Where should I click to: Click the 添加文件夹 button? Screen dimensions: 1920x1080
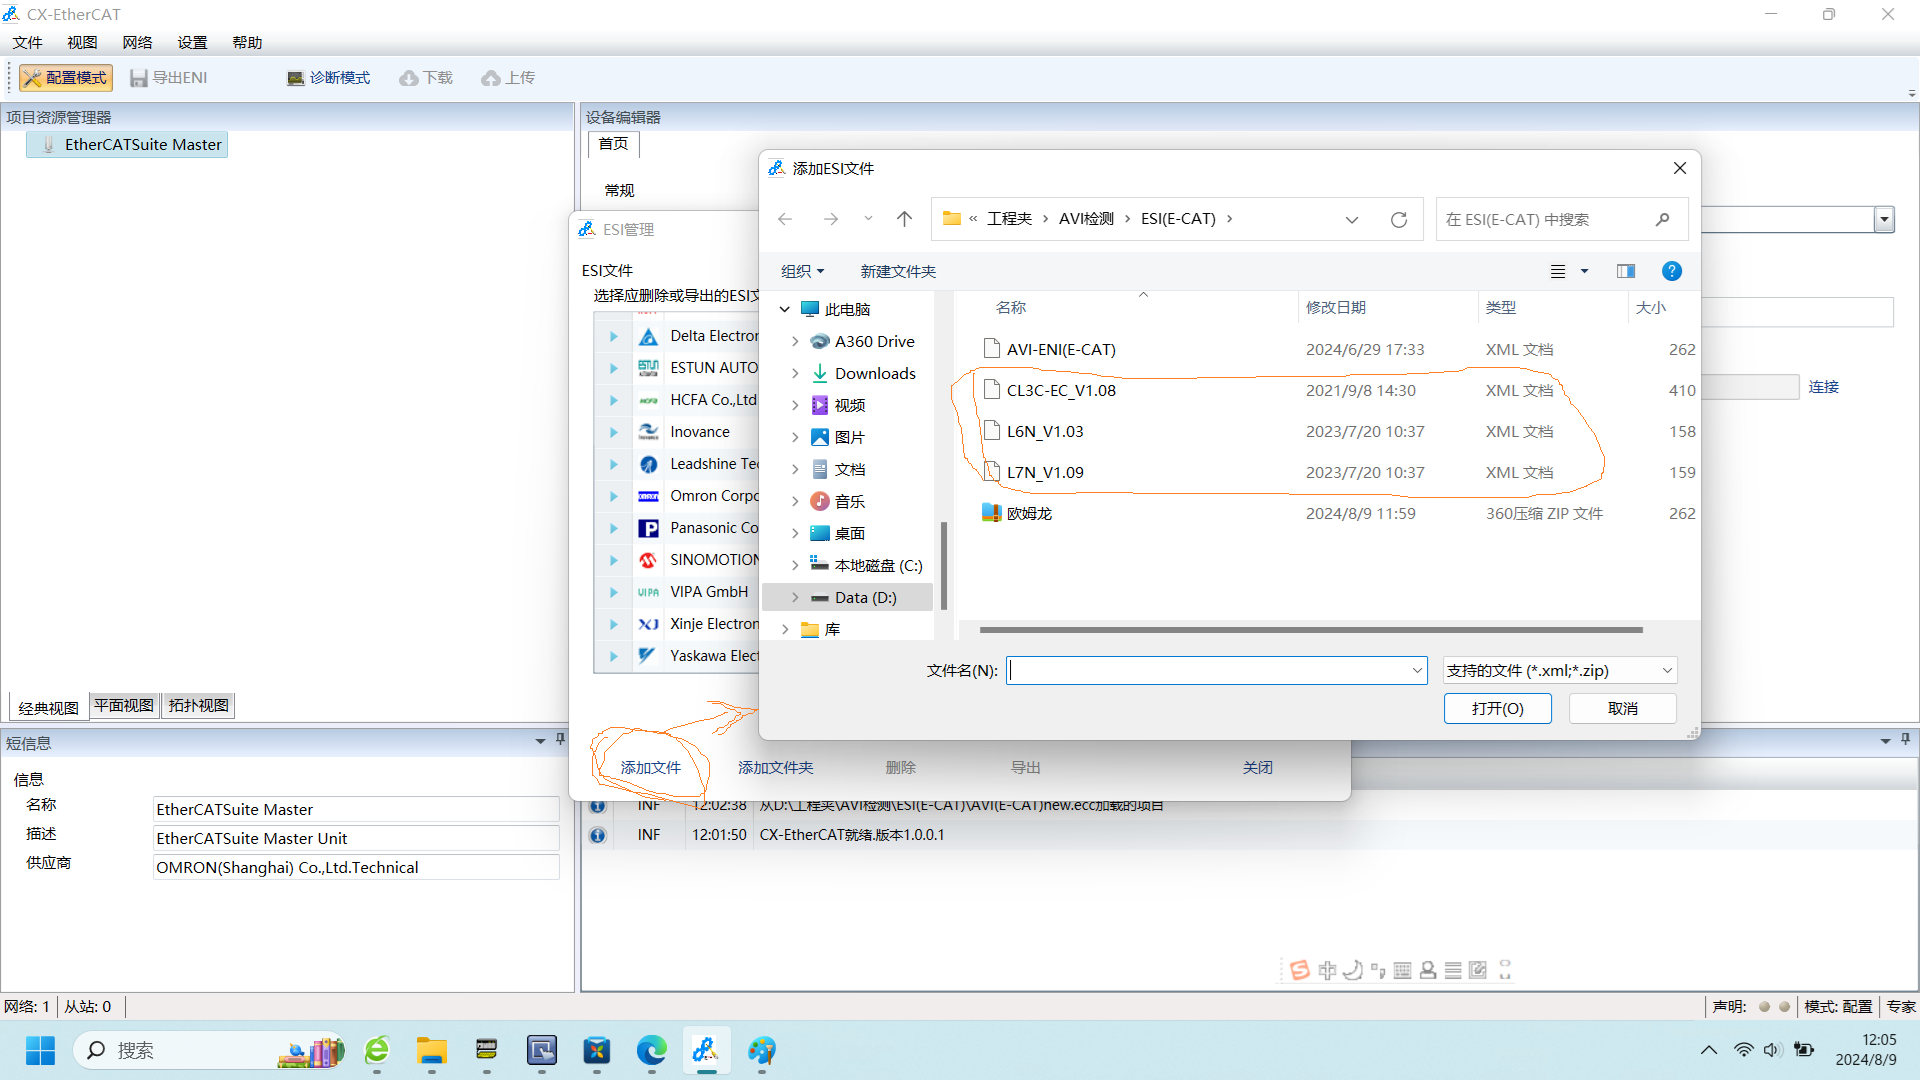click(775, 767)
